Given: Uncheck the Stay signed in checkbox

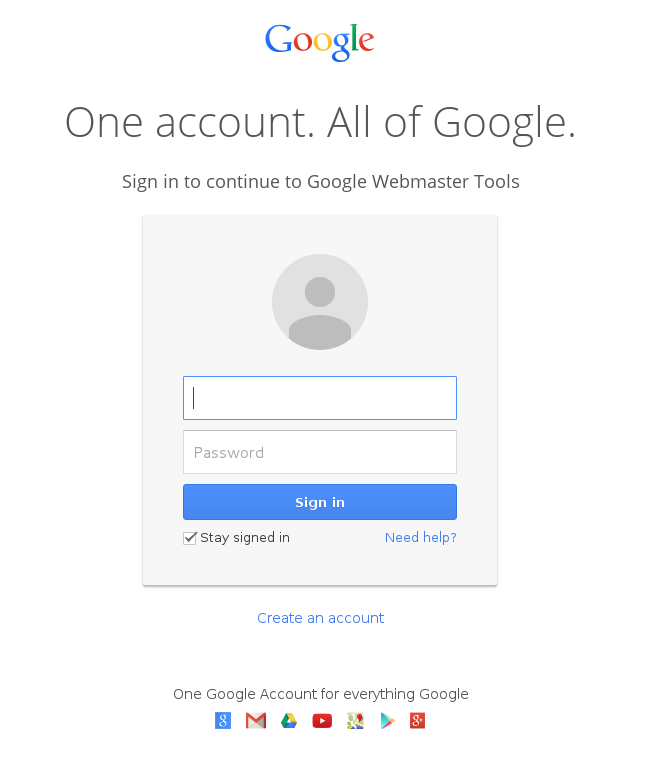Looking at the screenshot, I should click(x=190, y=538).
